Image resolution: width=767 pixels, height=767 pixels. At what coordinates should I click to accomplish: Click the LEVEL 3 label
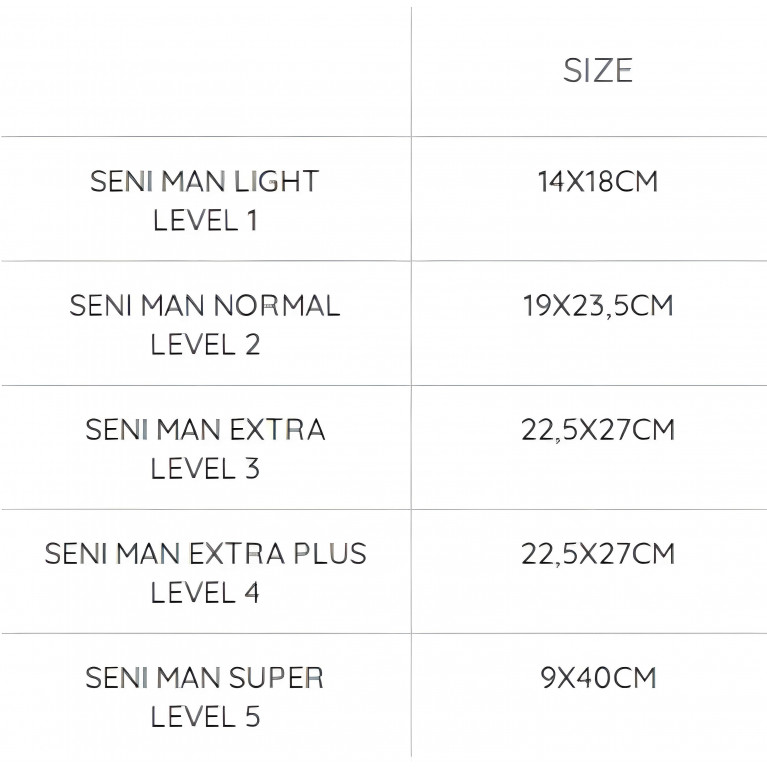click(x=205, y=468)
